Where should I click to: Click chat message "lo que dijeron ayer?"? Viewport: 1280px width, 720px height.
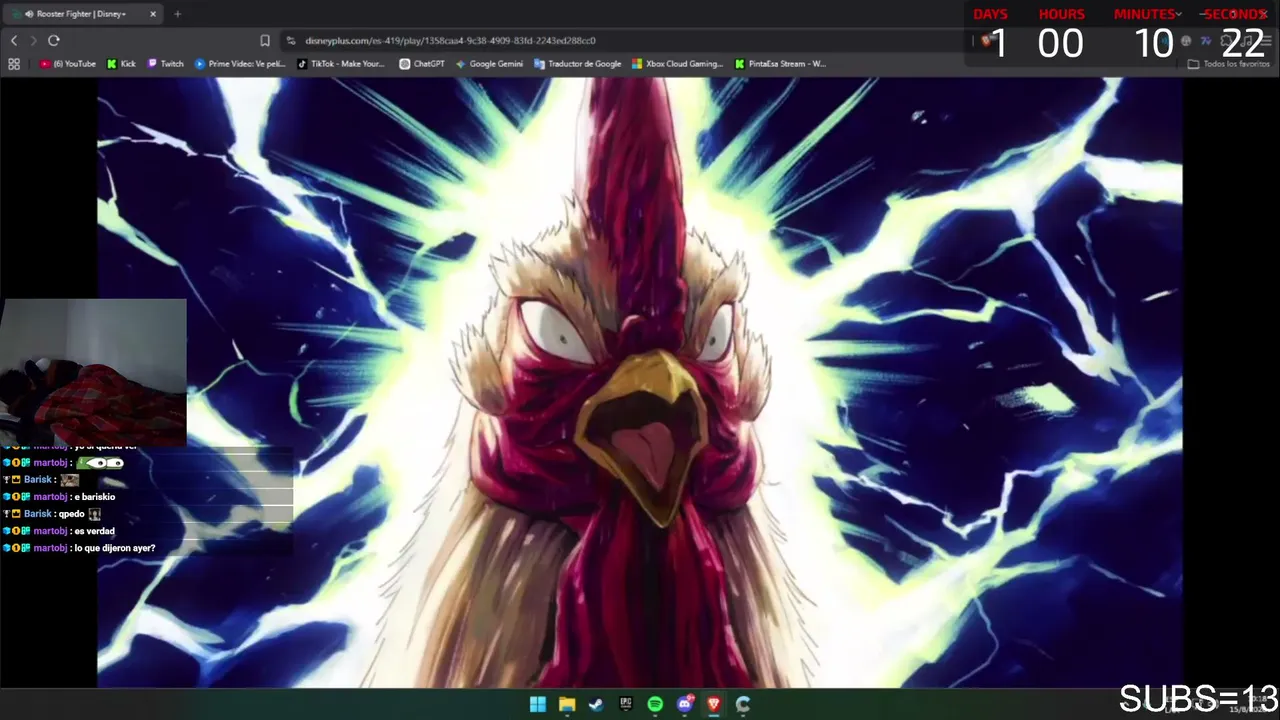[115, 548]
